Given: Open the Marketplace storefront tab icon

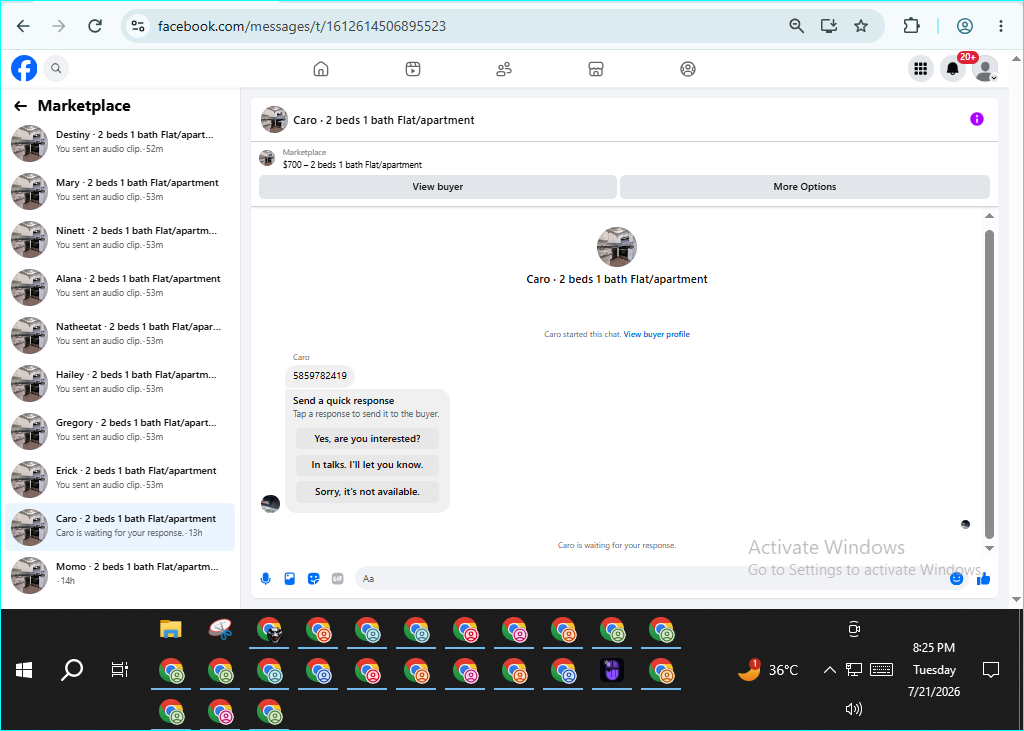Looking at the screenshot, I should 596,69.
